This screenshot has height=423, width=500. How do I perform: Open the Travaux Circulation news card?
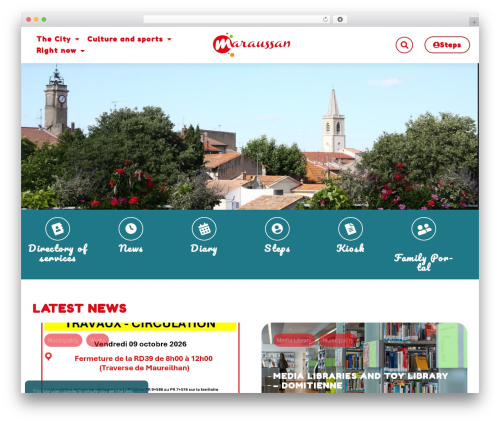[140, 357]
